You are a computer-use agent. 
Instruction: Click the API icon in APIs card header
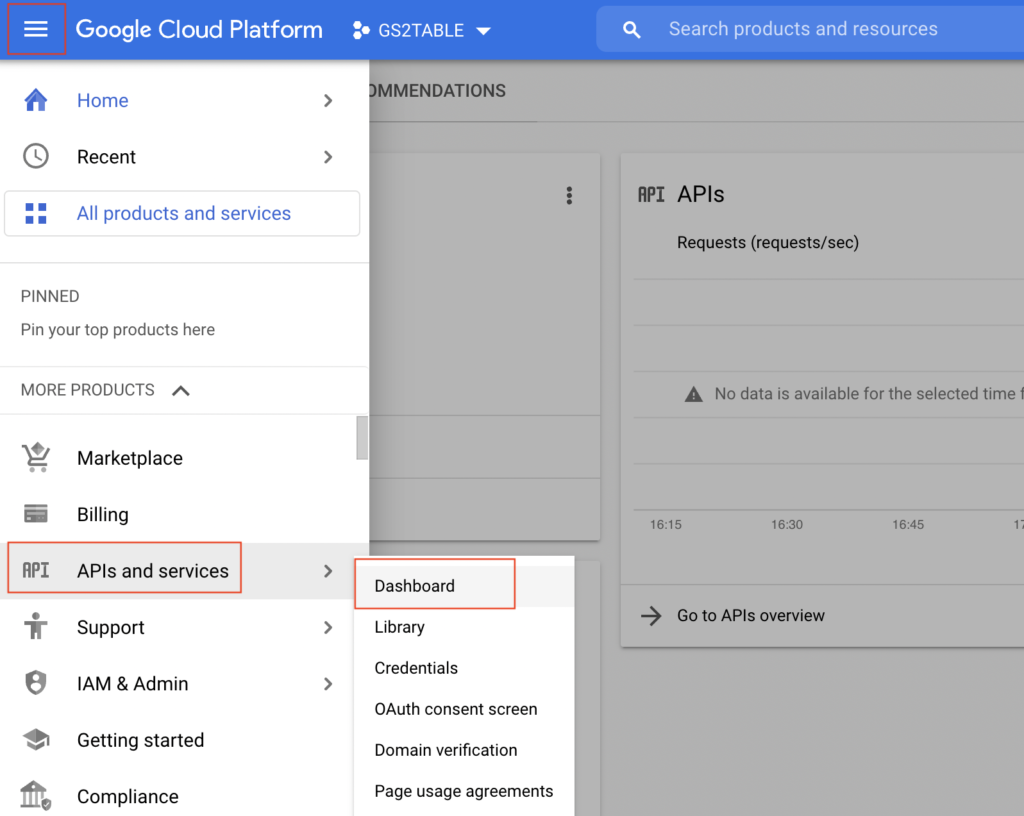(x=650, y=195)
